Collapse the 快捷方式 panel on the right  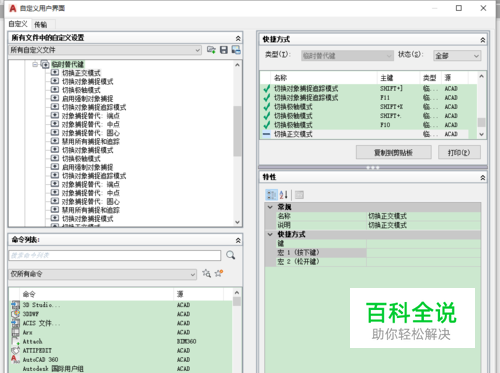point(482,40)
